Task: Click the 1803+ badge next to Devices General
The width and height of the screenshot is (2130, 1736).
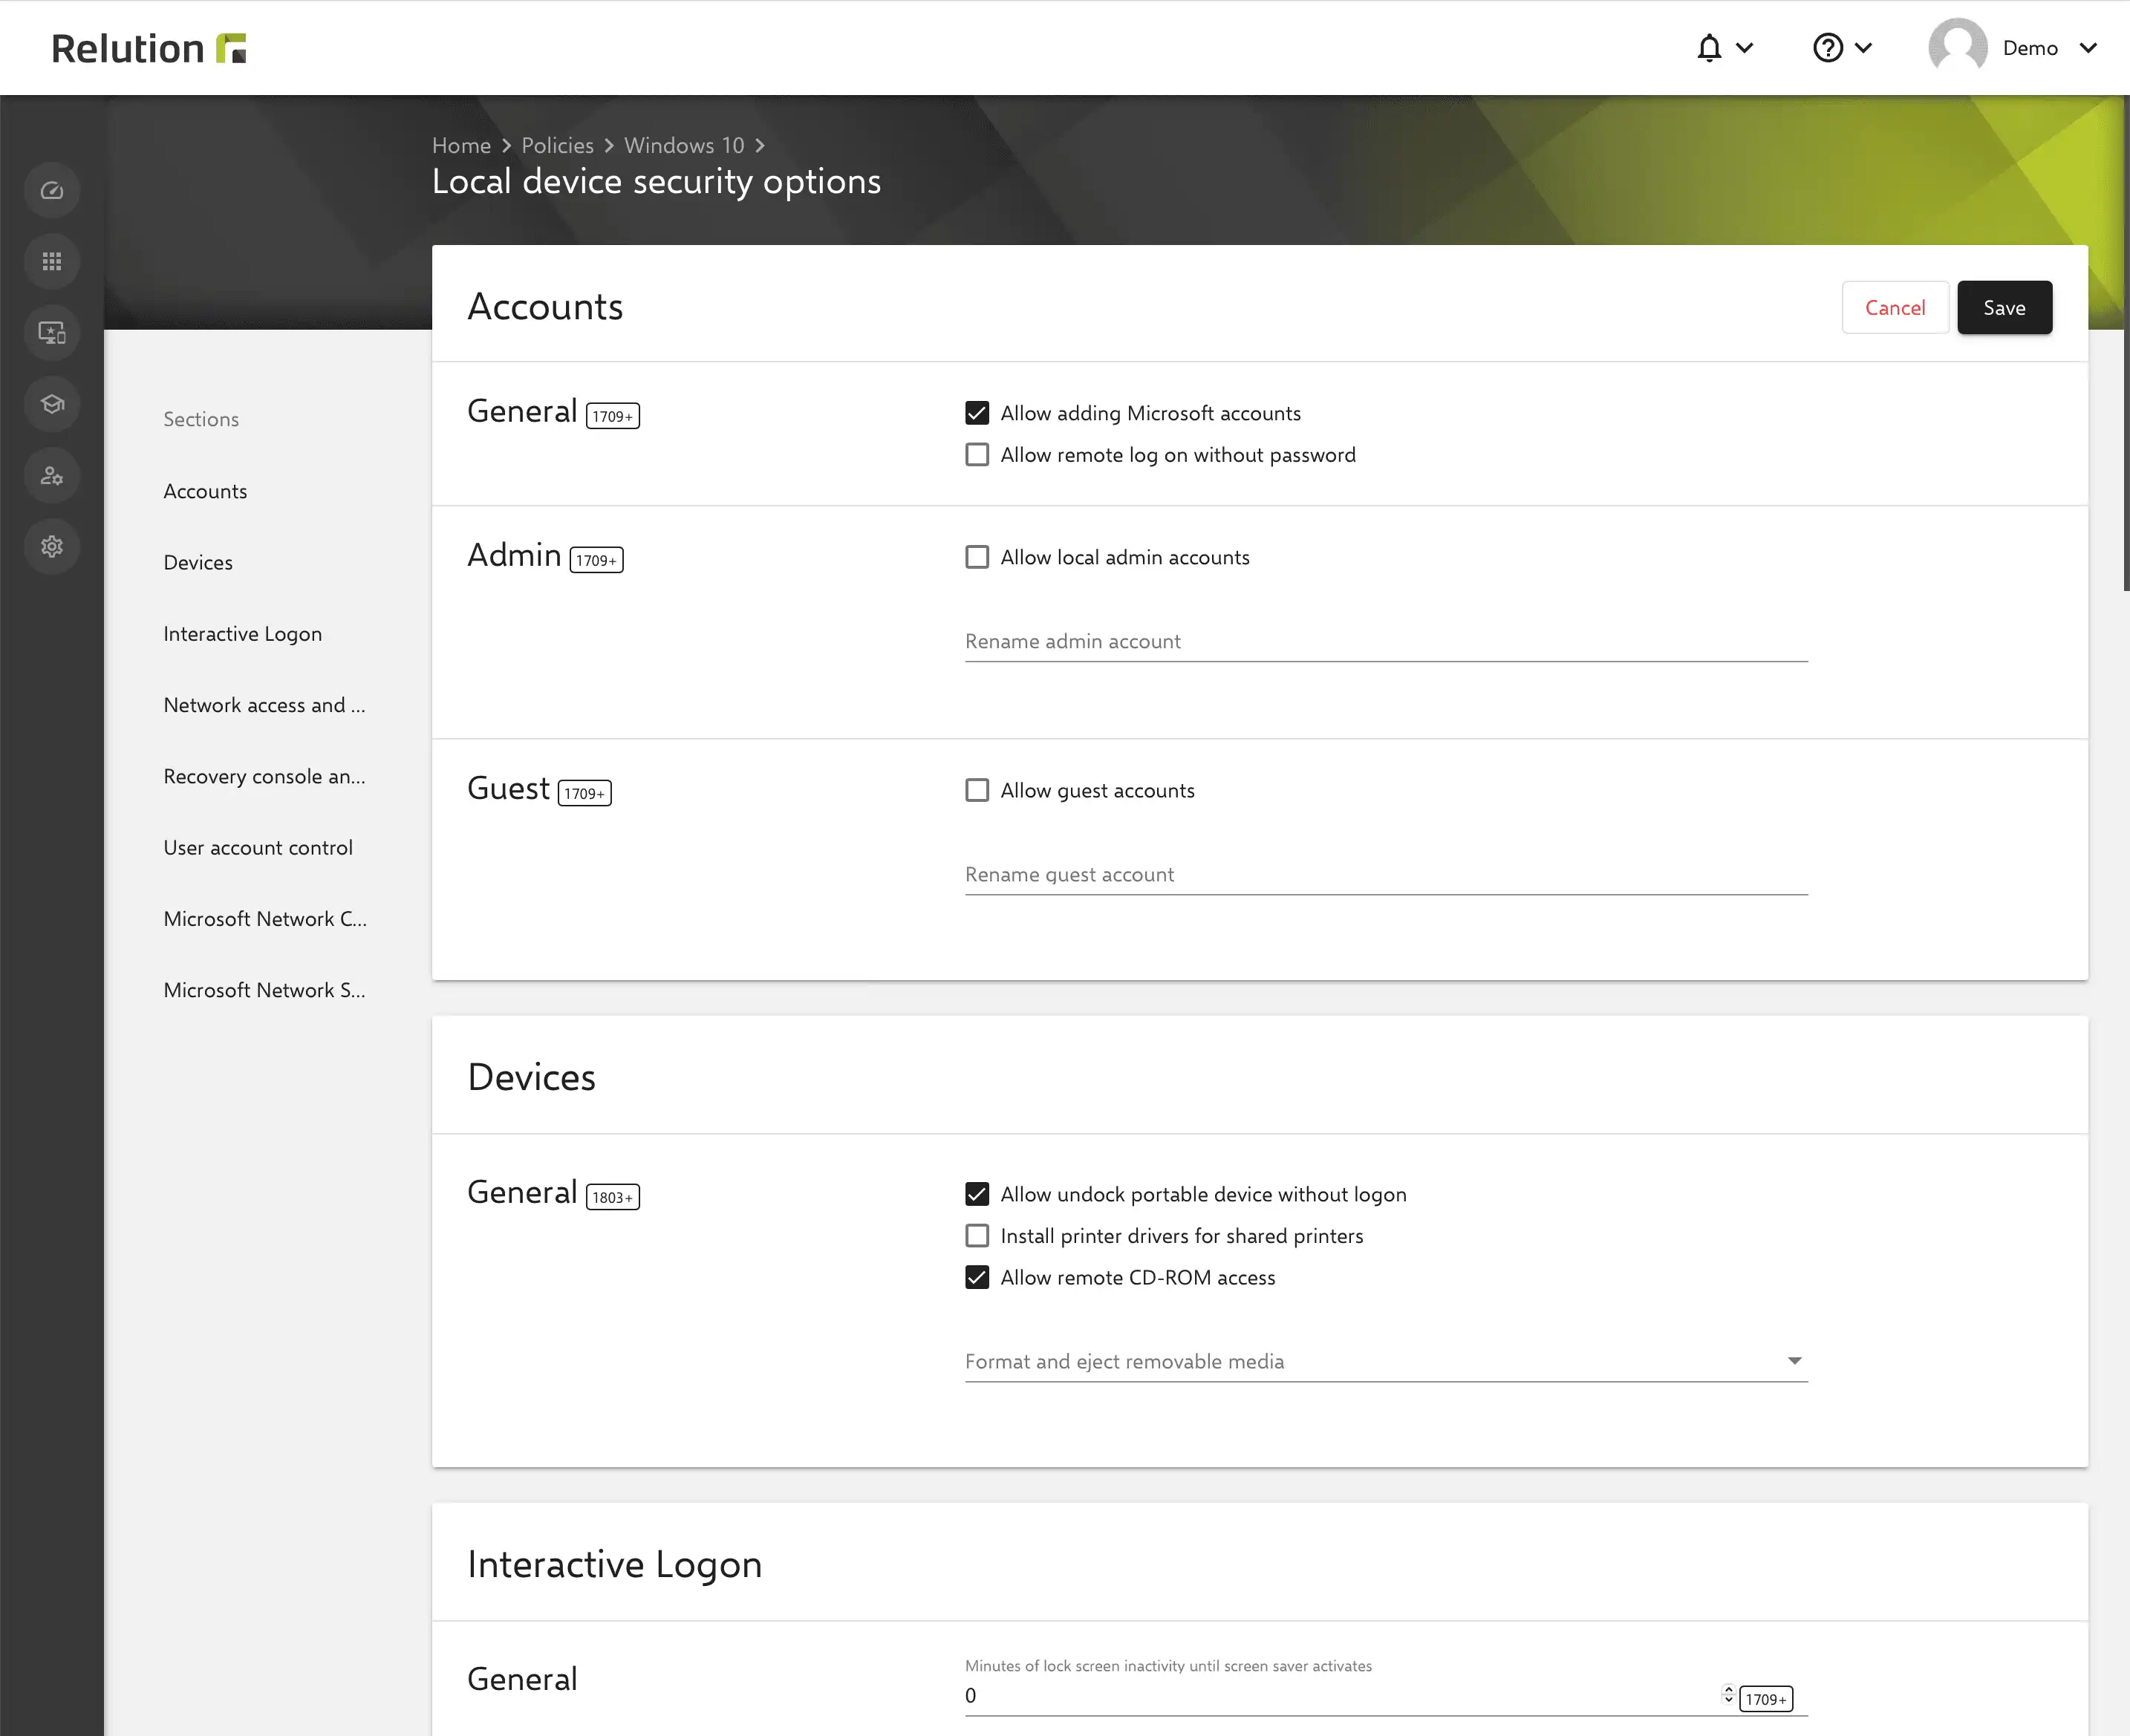Action: click(x=612, y=1197)
